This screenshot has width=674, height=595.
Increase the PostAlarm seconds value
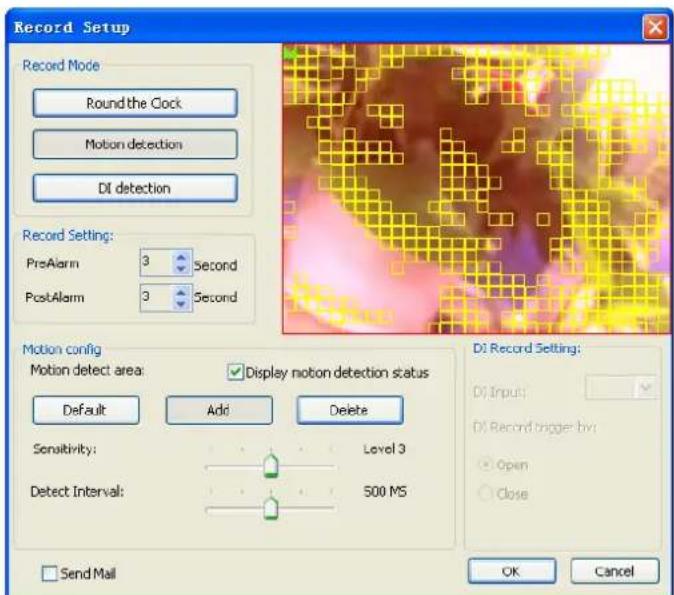pos(181,292)
